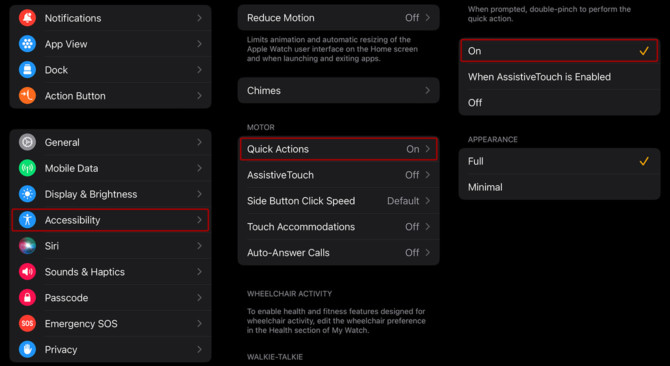The width and height of the screenshot is (670, 366).
Task: Tap the red Emergency SOS icon
Action: pyautogui.click(x=27, y=323)
